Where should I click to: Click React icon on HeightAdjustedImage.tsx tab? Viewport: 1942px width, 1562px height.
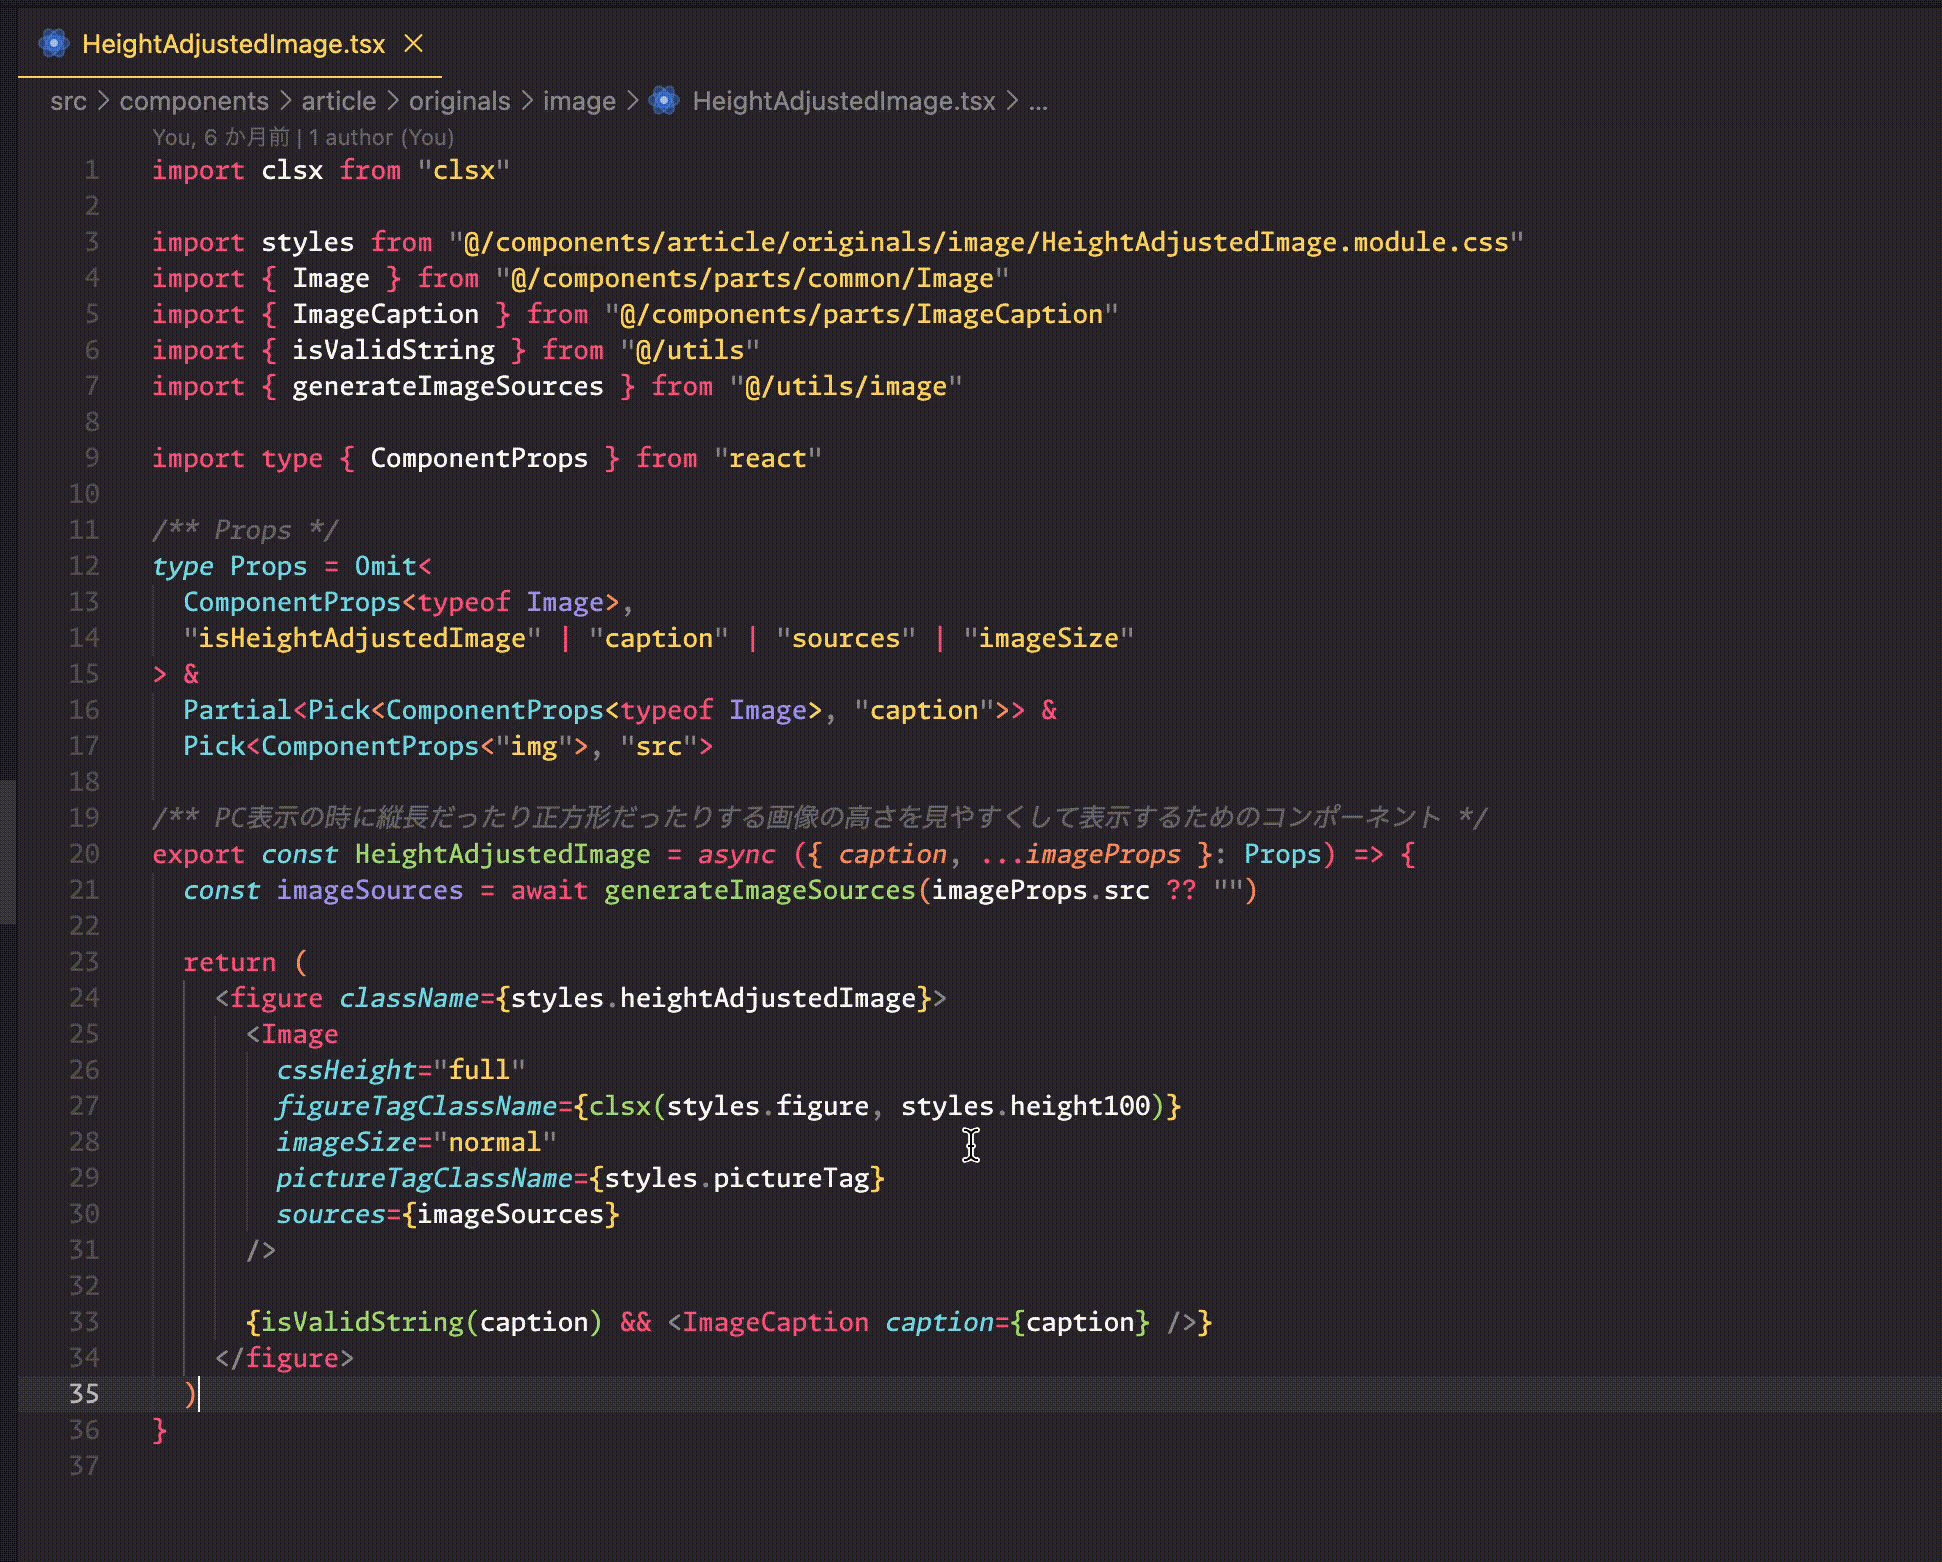(53, 44)
